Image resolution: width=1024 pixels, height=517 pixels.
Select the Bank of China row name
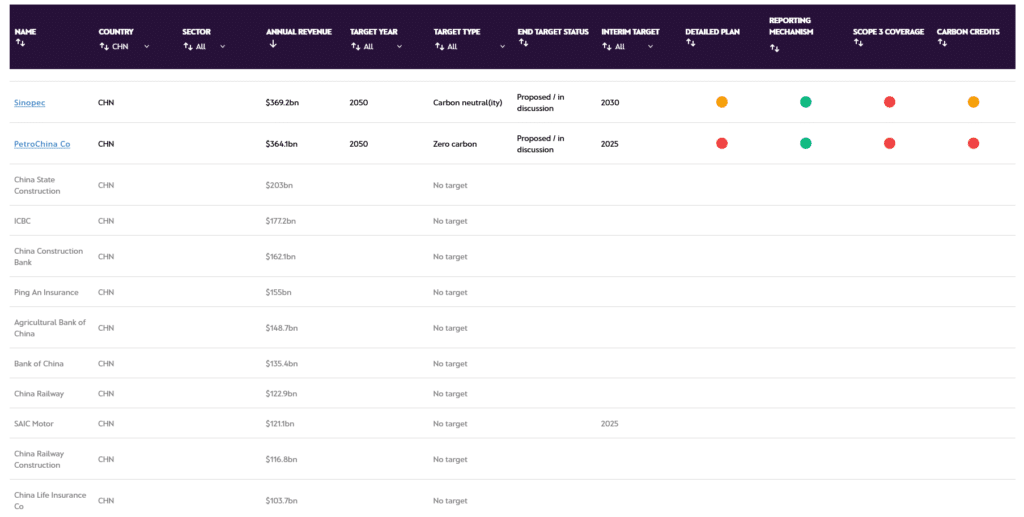(x=39, y=364)
